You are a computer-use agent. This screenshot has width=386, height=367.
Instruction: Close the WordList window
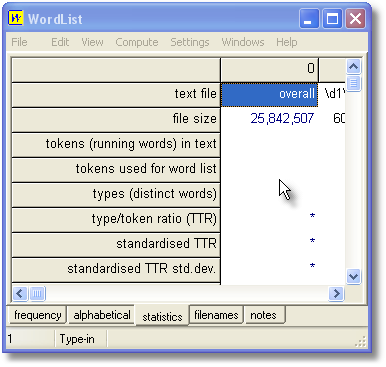pyautogui.click(x=355, y=18)
